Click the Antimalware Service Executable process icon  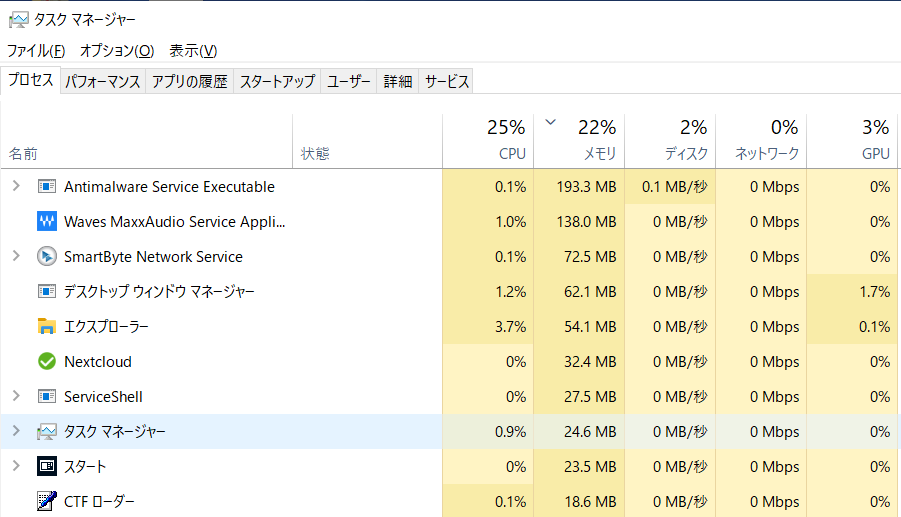(47, 187)
